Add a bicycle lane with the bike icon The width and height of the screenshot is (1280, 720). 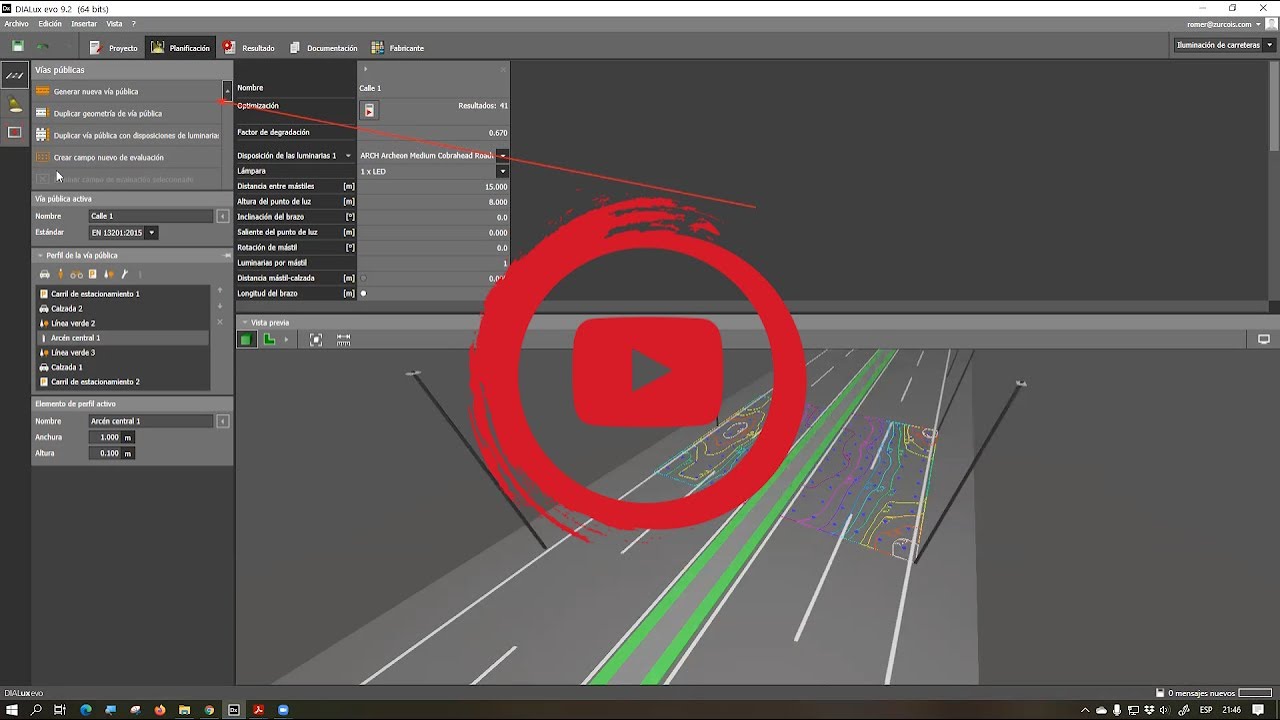click(76, 274)
